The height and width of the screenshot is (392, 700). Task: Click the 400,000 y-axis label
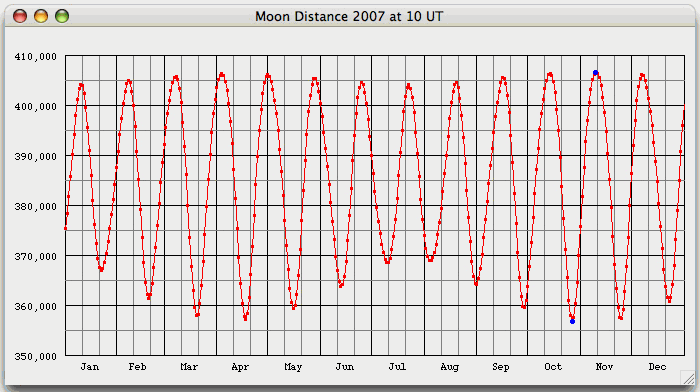click(x=36, y=107)
